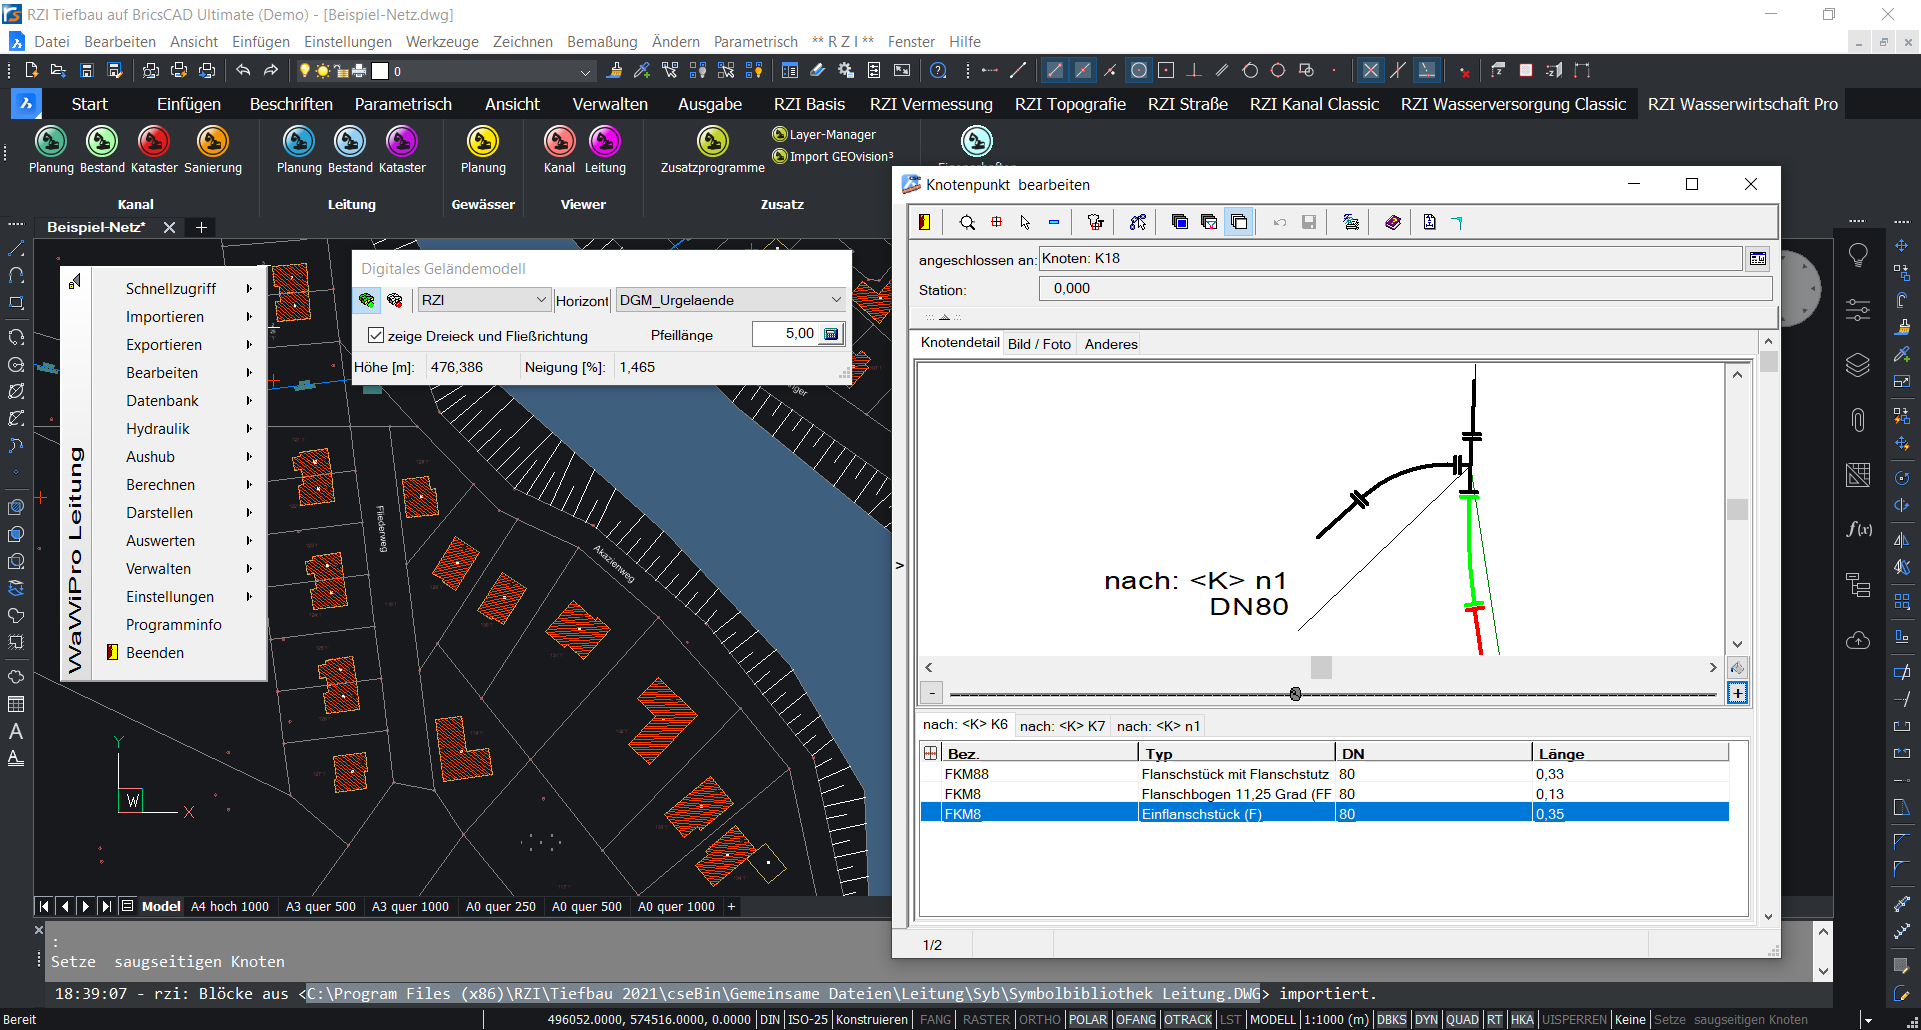Image resolution: width=1921 pixels, height=1030 pixels.
Task: Click the Station input field
Action: [x=1406, y=288]
